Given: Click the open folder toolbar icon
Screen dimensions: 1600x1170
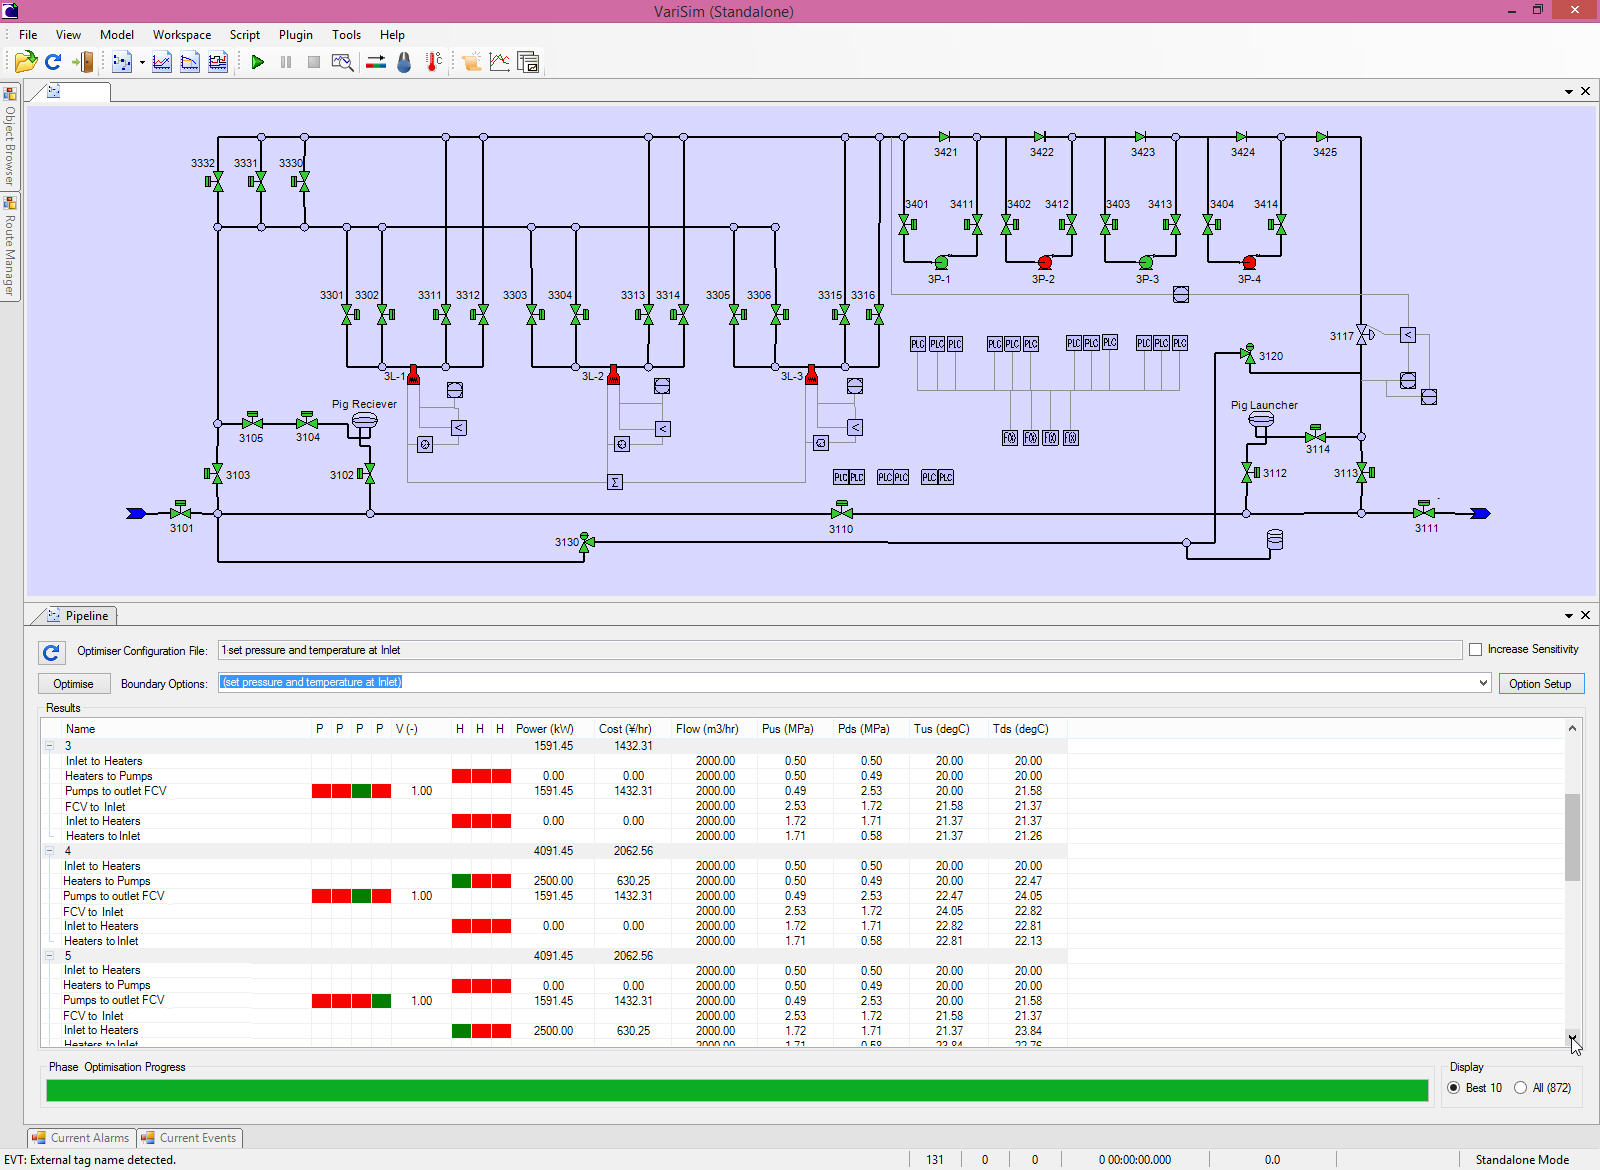Looking at the screenshot, I should (25, 62).
